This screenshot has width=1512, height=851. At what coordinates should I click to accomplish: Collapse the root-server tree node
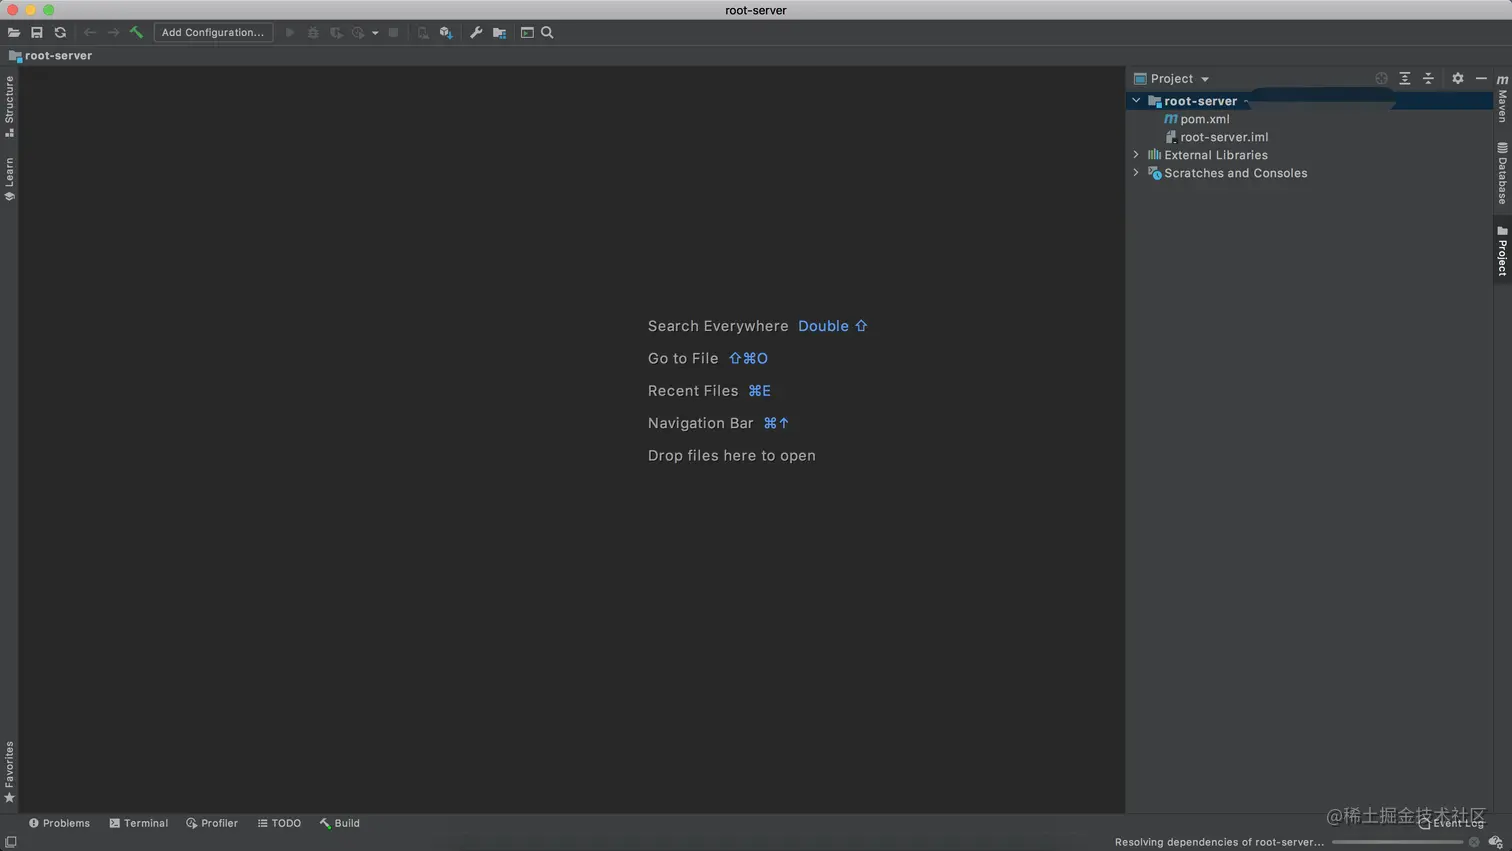(x=1136, y=101)
